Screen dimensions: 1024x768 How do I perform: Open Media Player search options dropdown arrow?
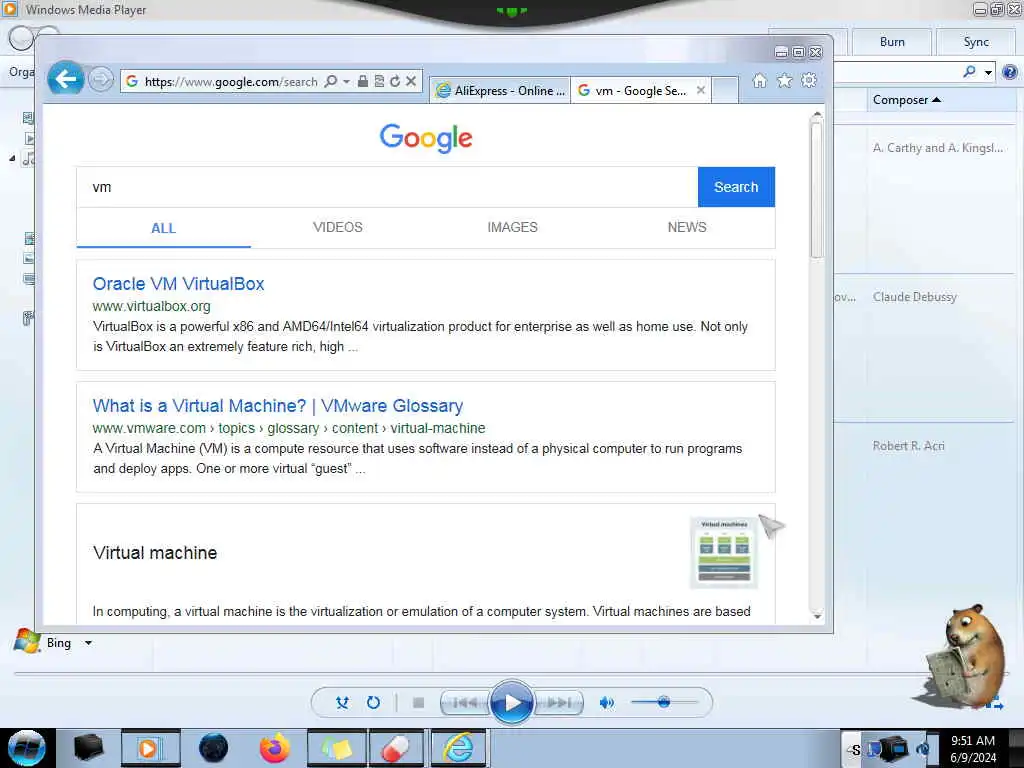pos(989,72)
